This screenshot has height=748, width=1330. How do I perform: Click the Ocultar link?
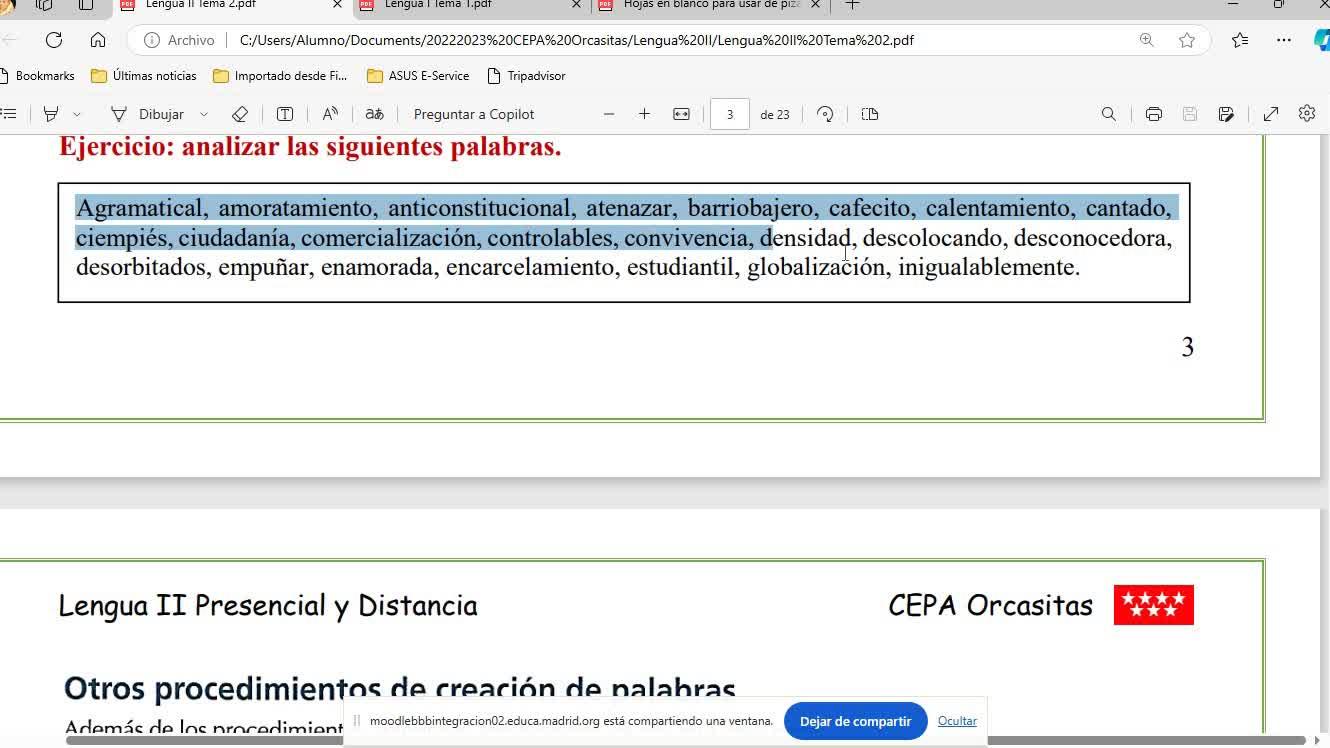957,721
